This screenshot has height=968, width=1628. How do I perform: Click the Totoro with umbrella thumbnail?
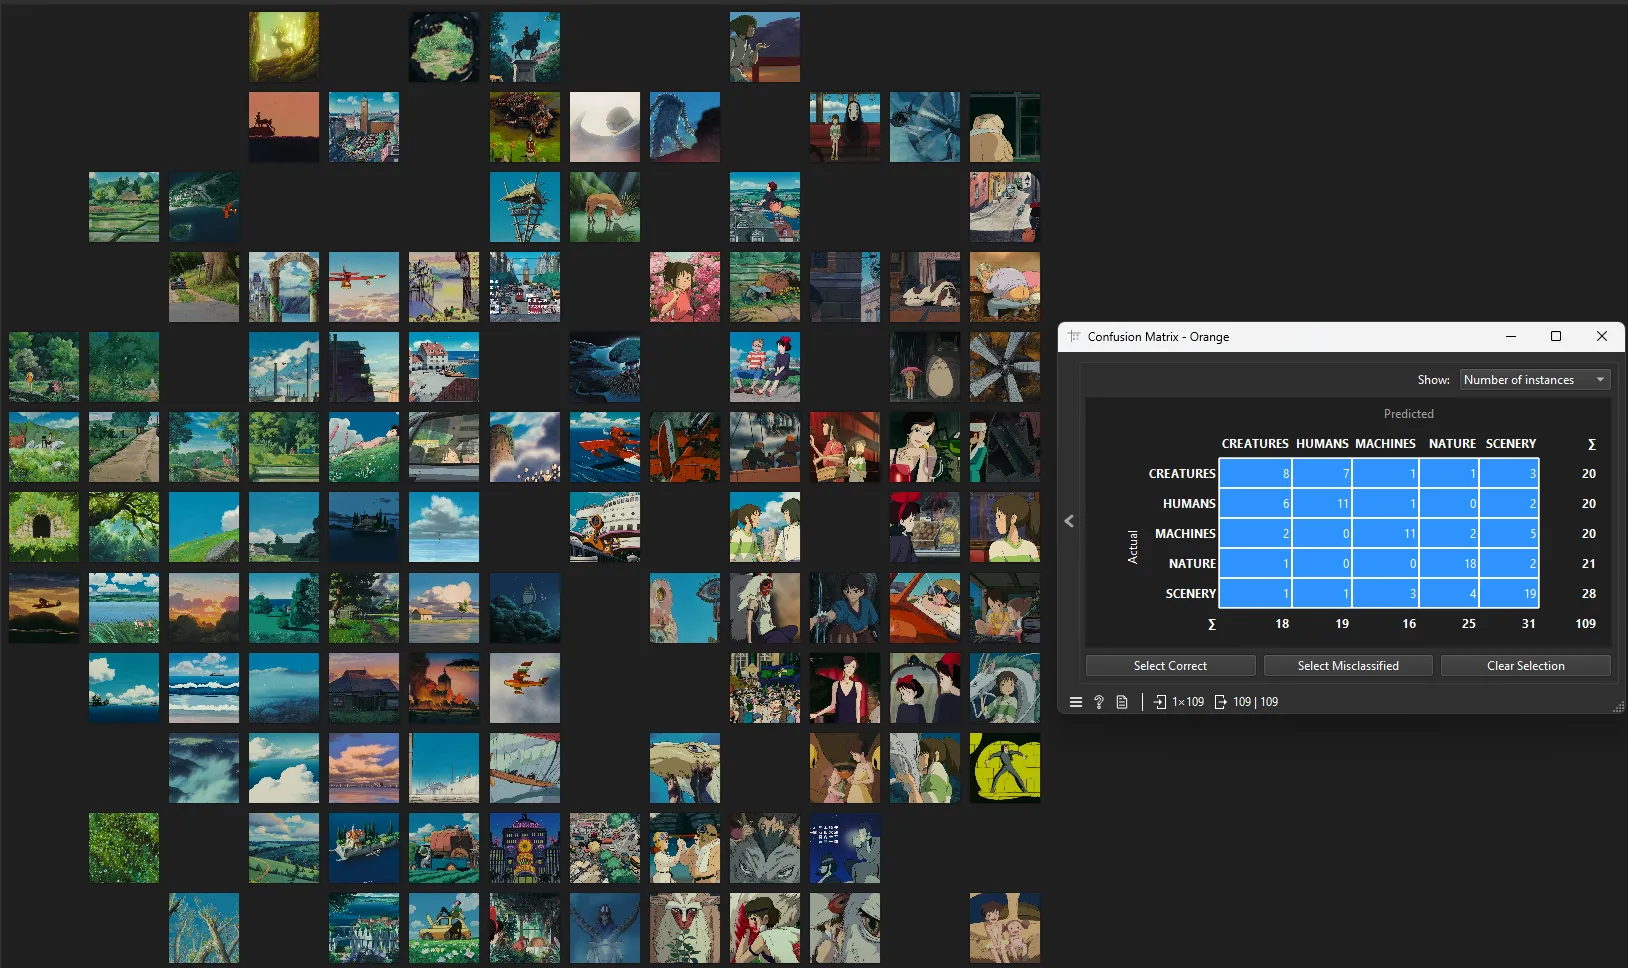[x=925, y=367]
